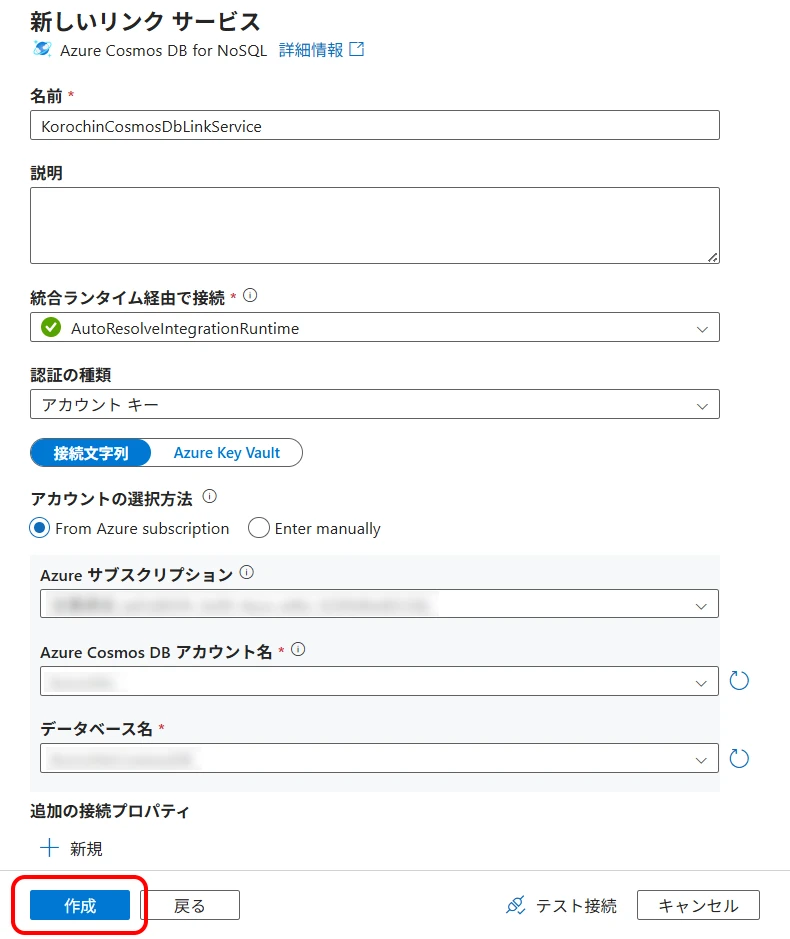The image size is (790, 939).
Task: Refresh the Azure Cosmos DB account list
Action: click(739, 681)
